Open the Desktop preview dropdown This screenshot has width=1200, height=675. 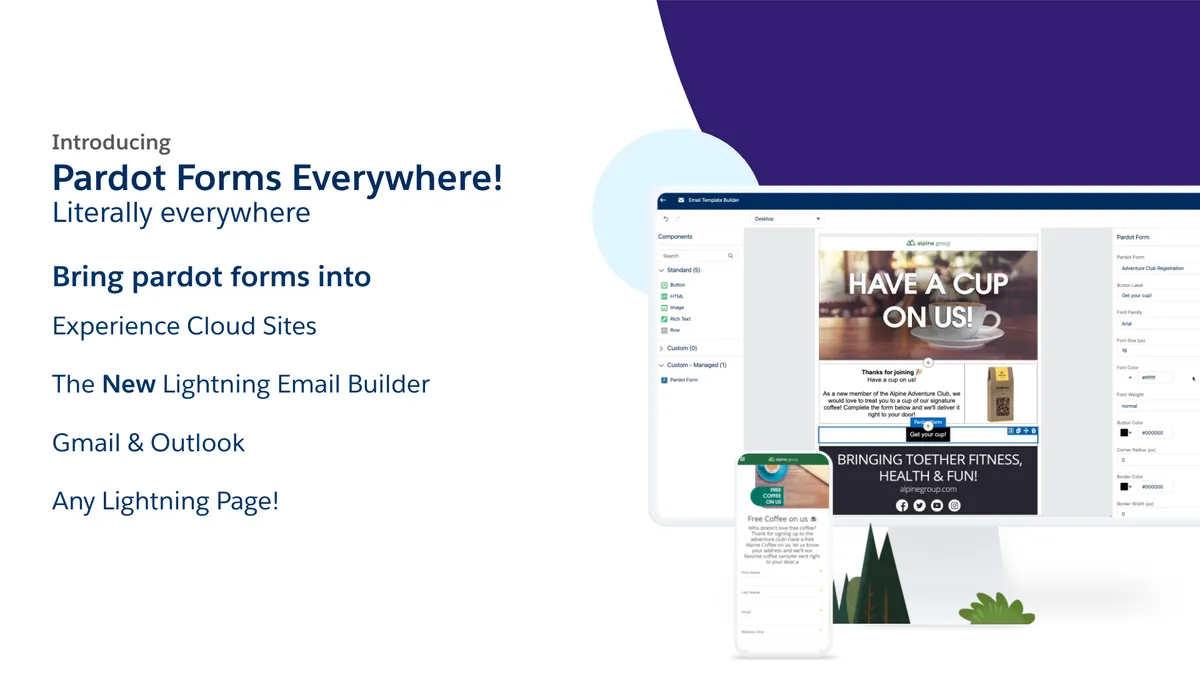(x=787, y=218)
